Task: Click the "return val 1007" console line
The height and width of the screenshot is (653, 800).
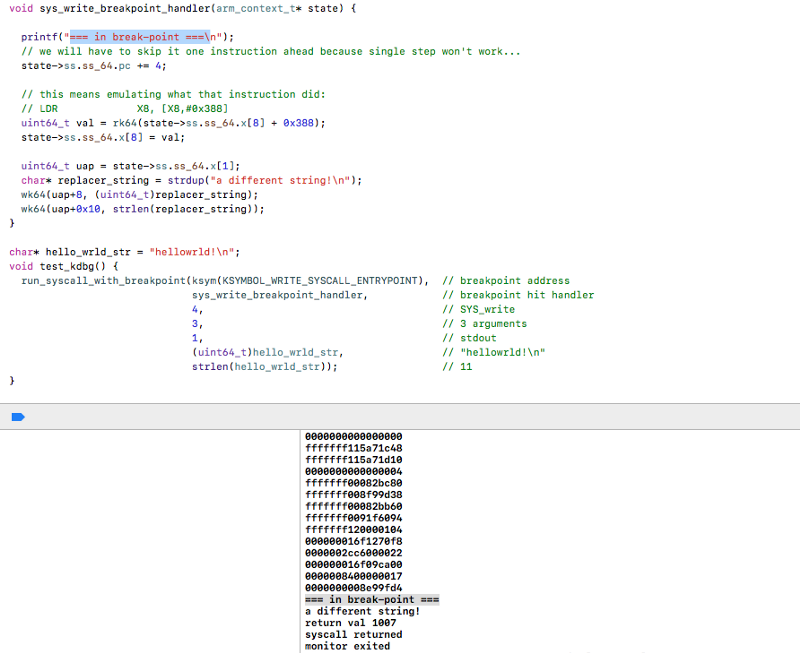Action: point(350,622)
